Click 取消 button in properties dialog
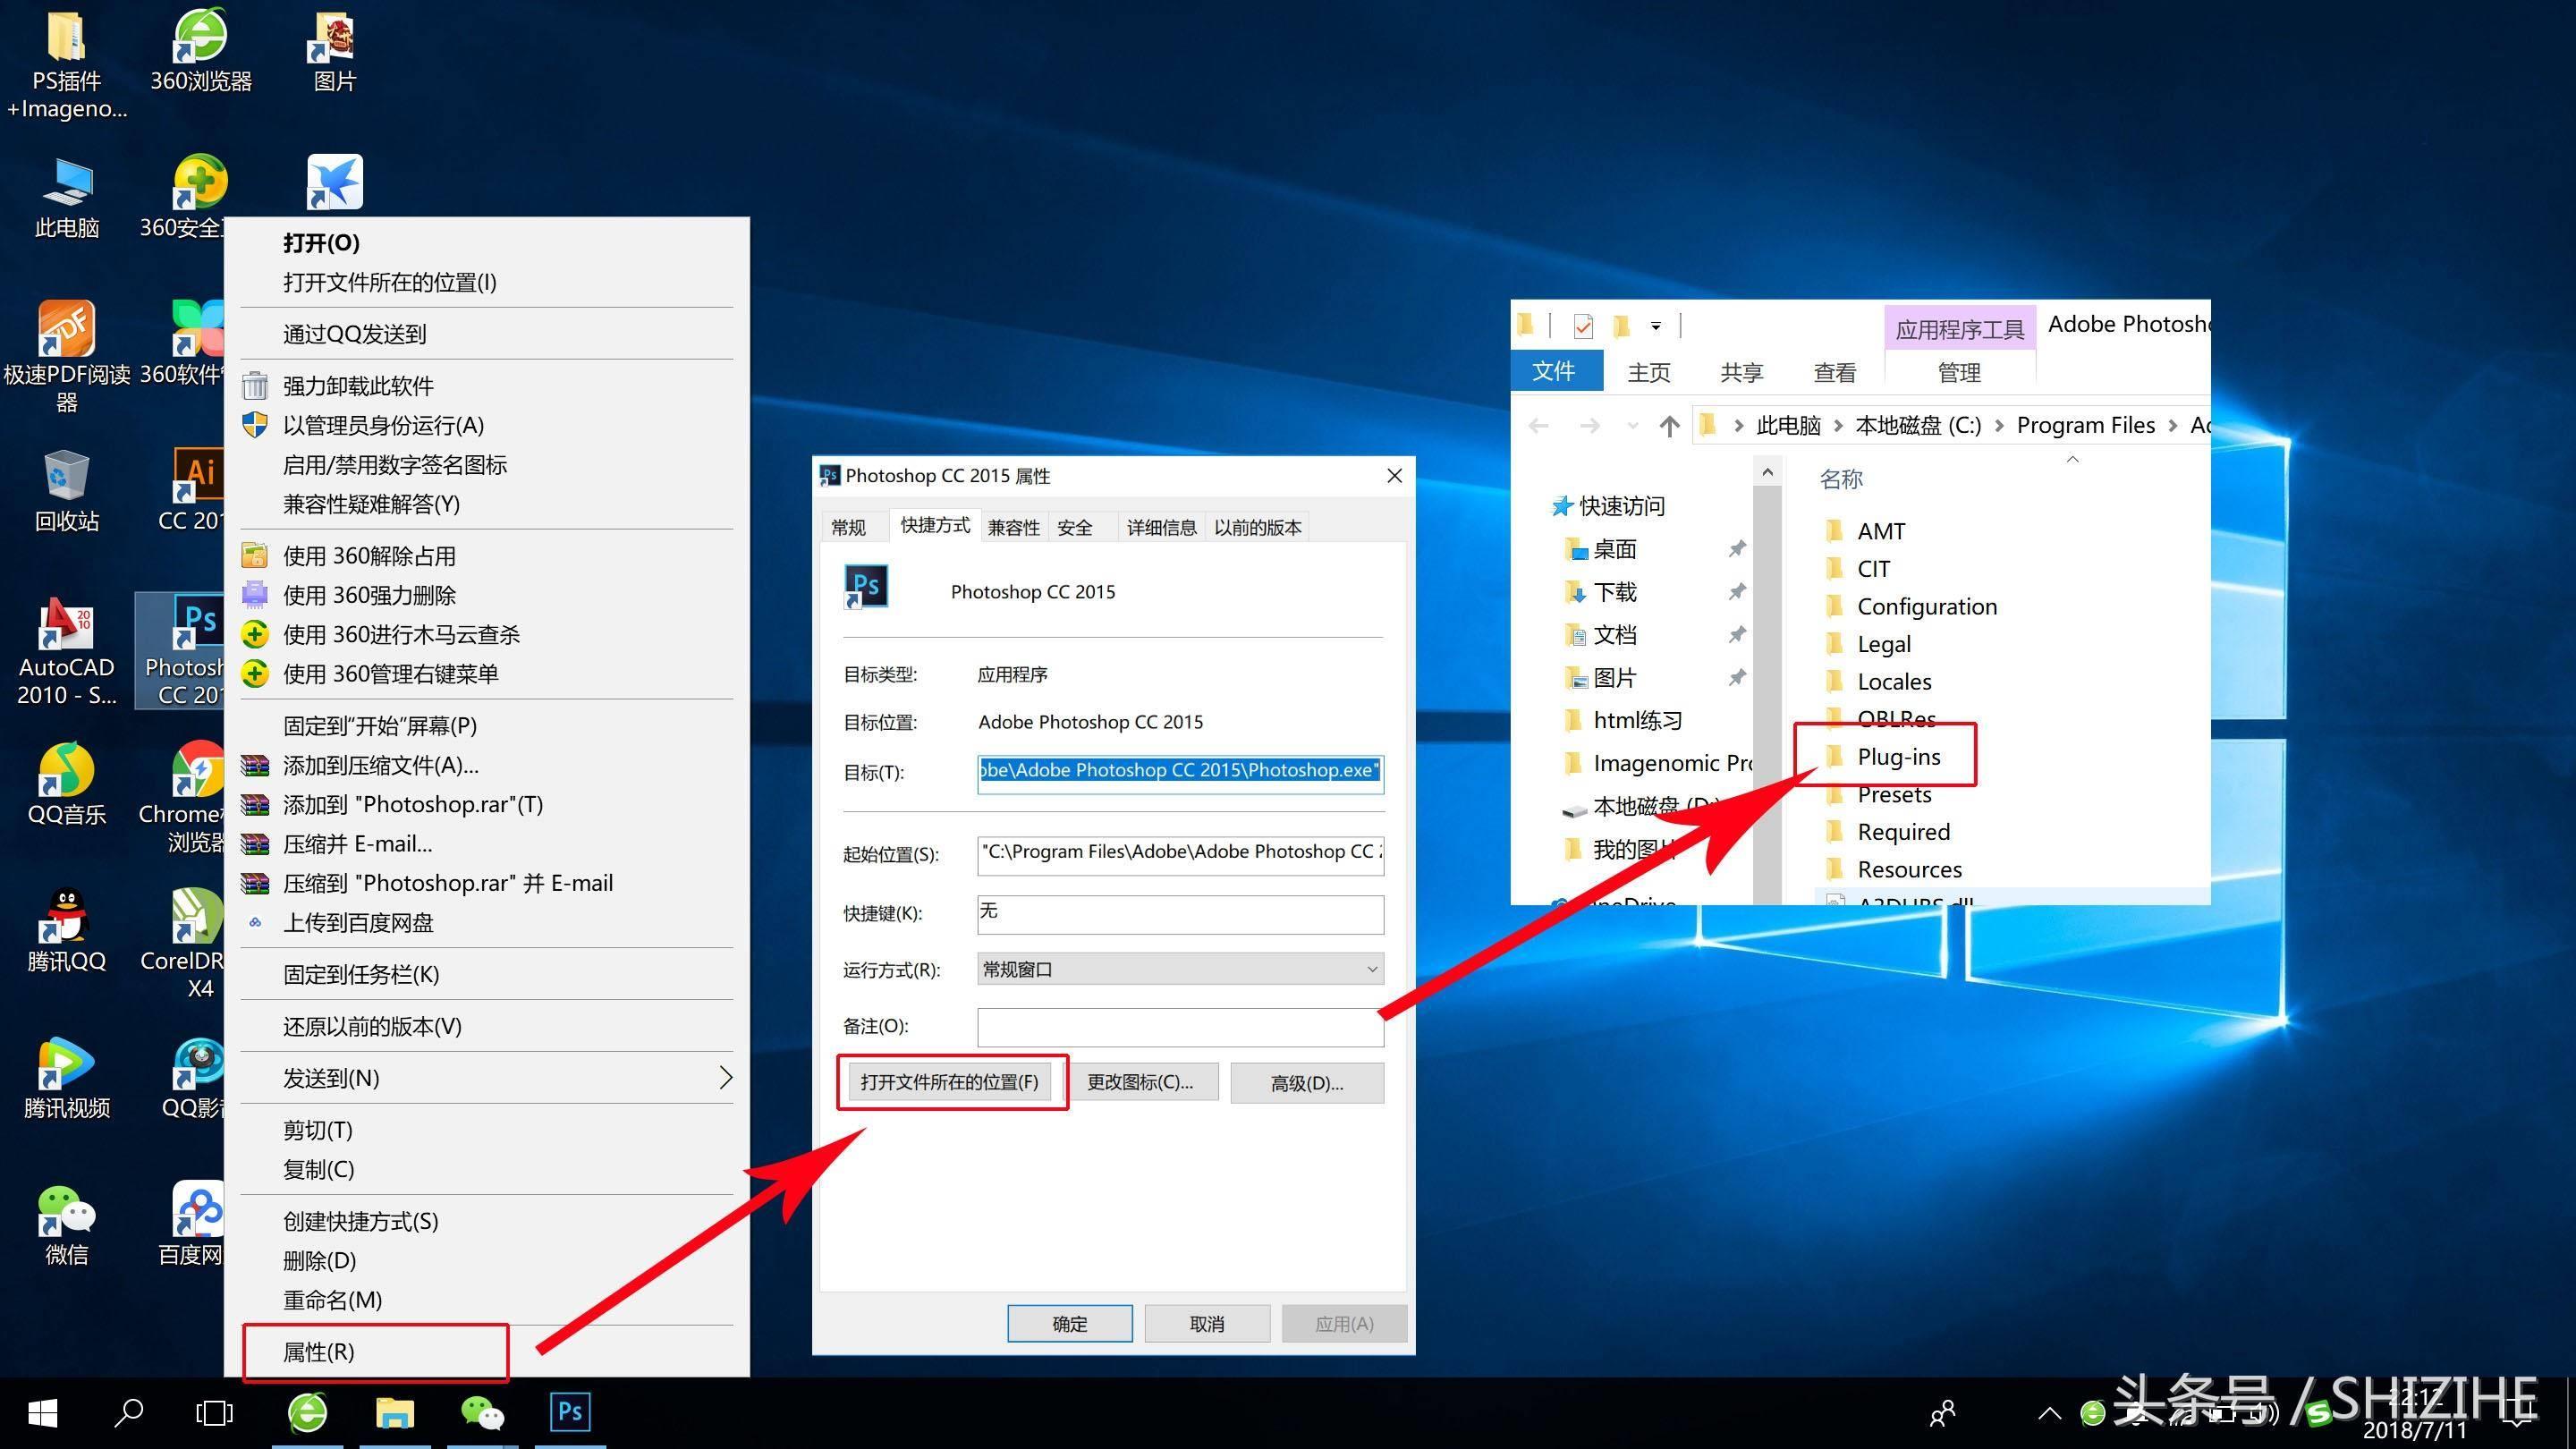 1207,1323
